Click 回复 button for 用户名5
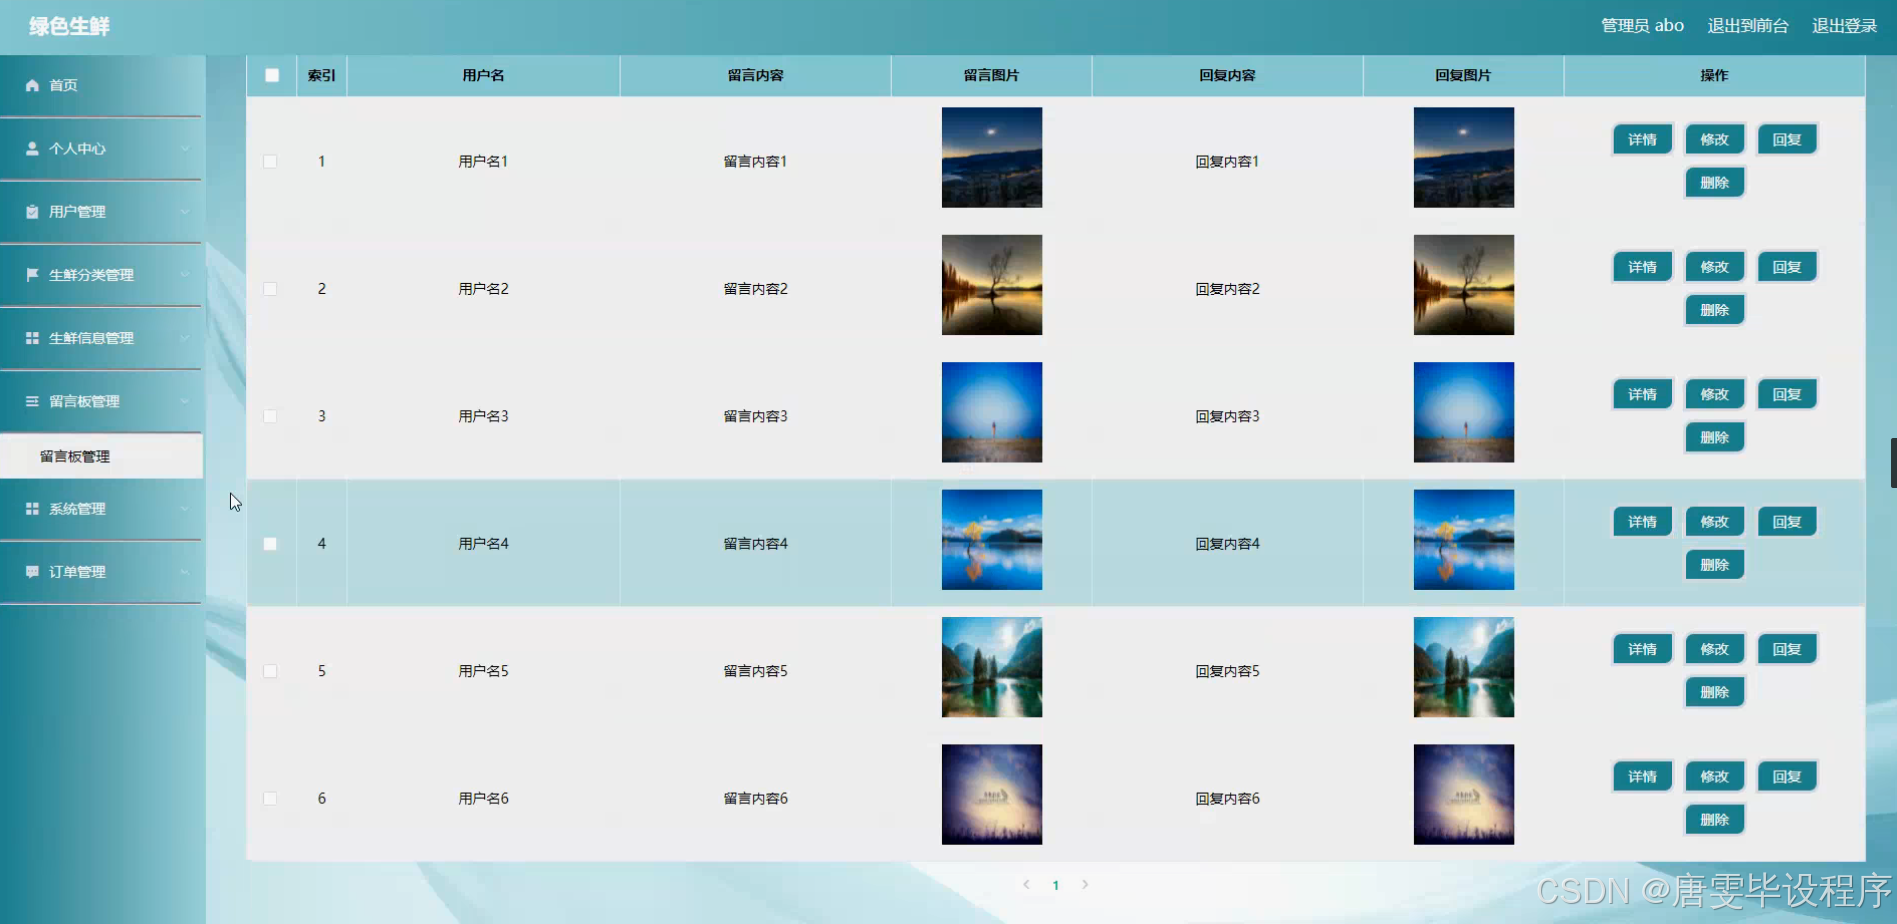Viewport: 1897px width, 924px height. [1787, 649]
